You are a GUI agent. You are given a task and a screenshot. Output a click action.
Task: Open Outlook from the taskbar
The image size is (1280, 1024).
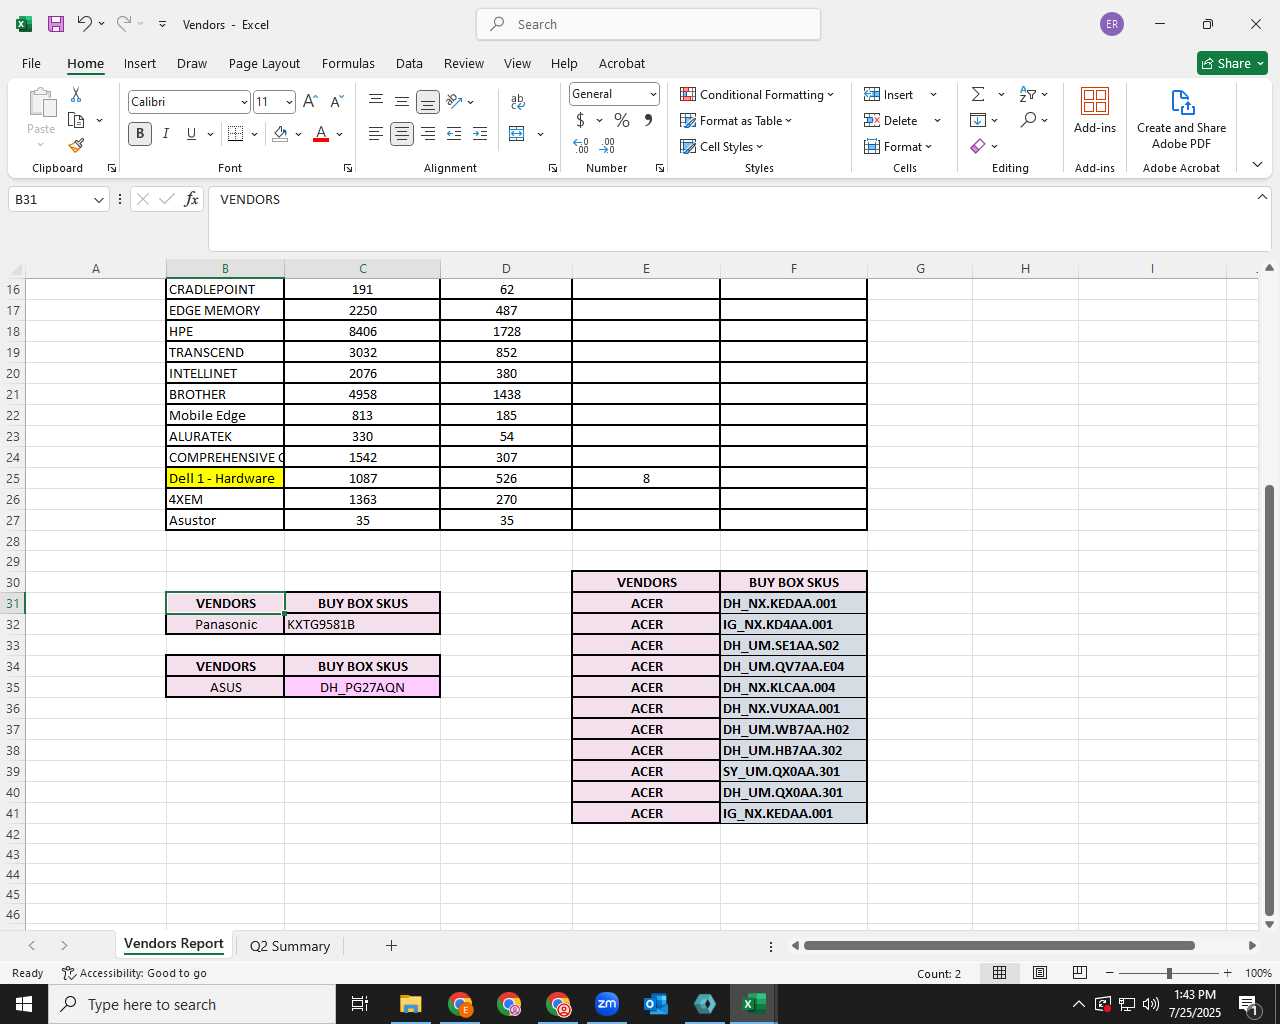point(655,1004)
